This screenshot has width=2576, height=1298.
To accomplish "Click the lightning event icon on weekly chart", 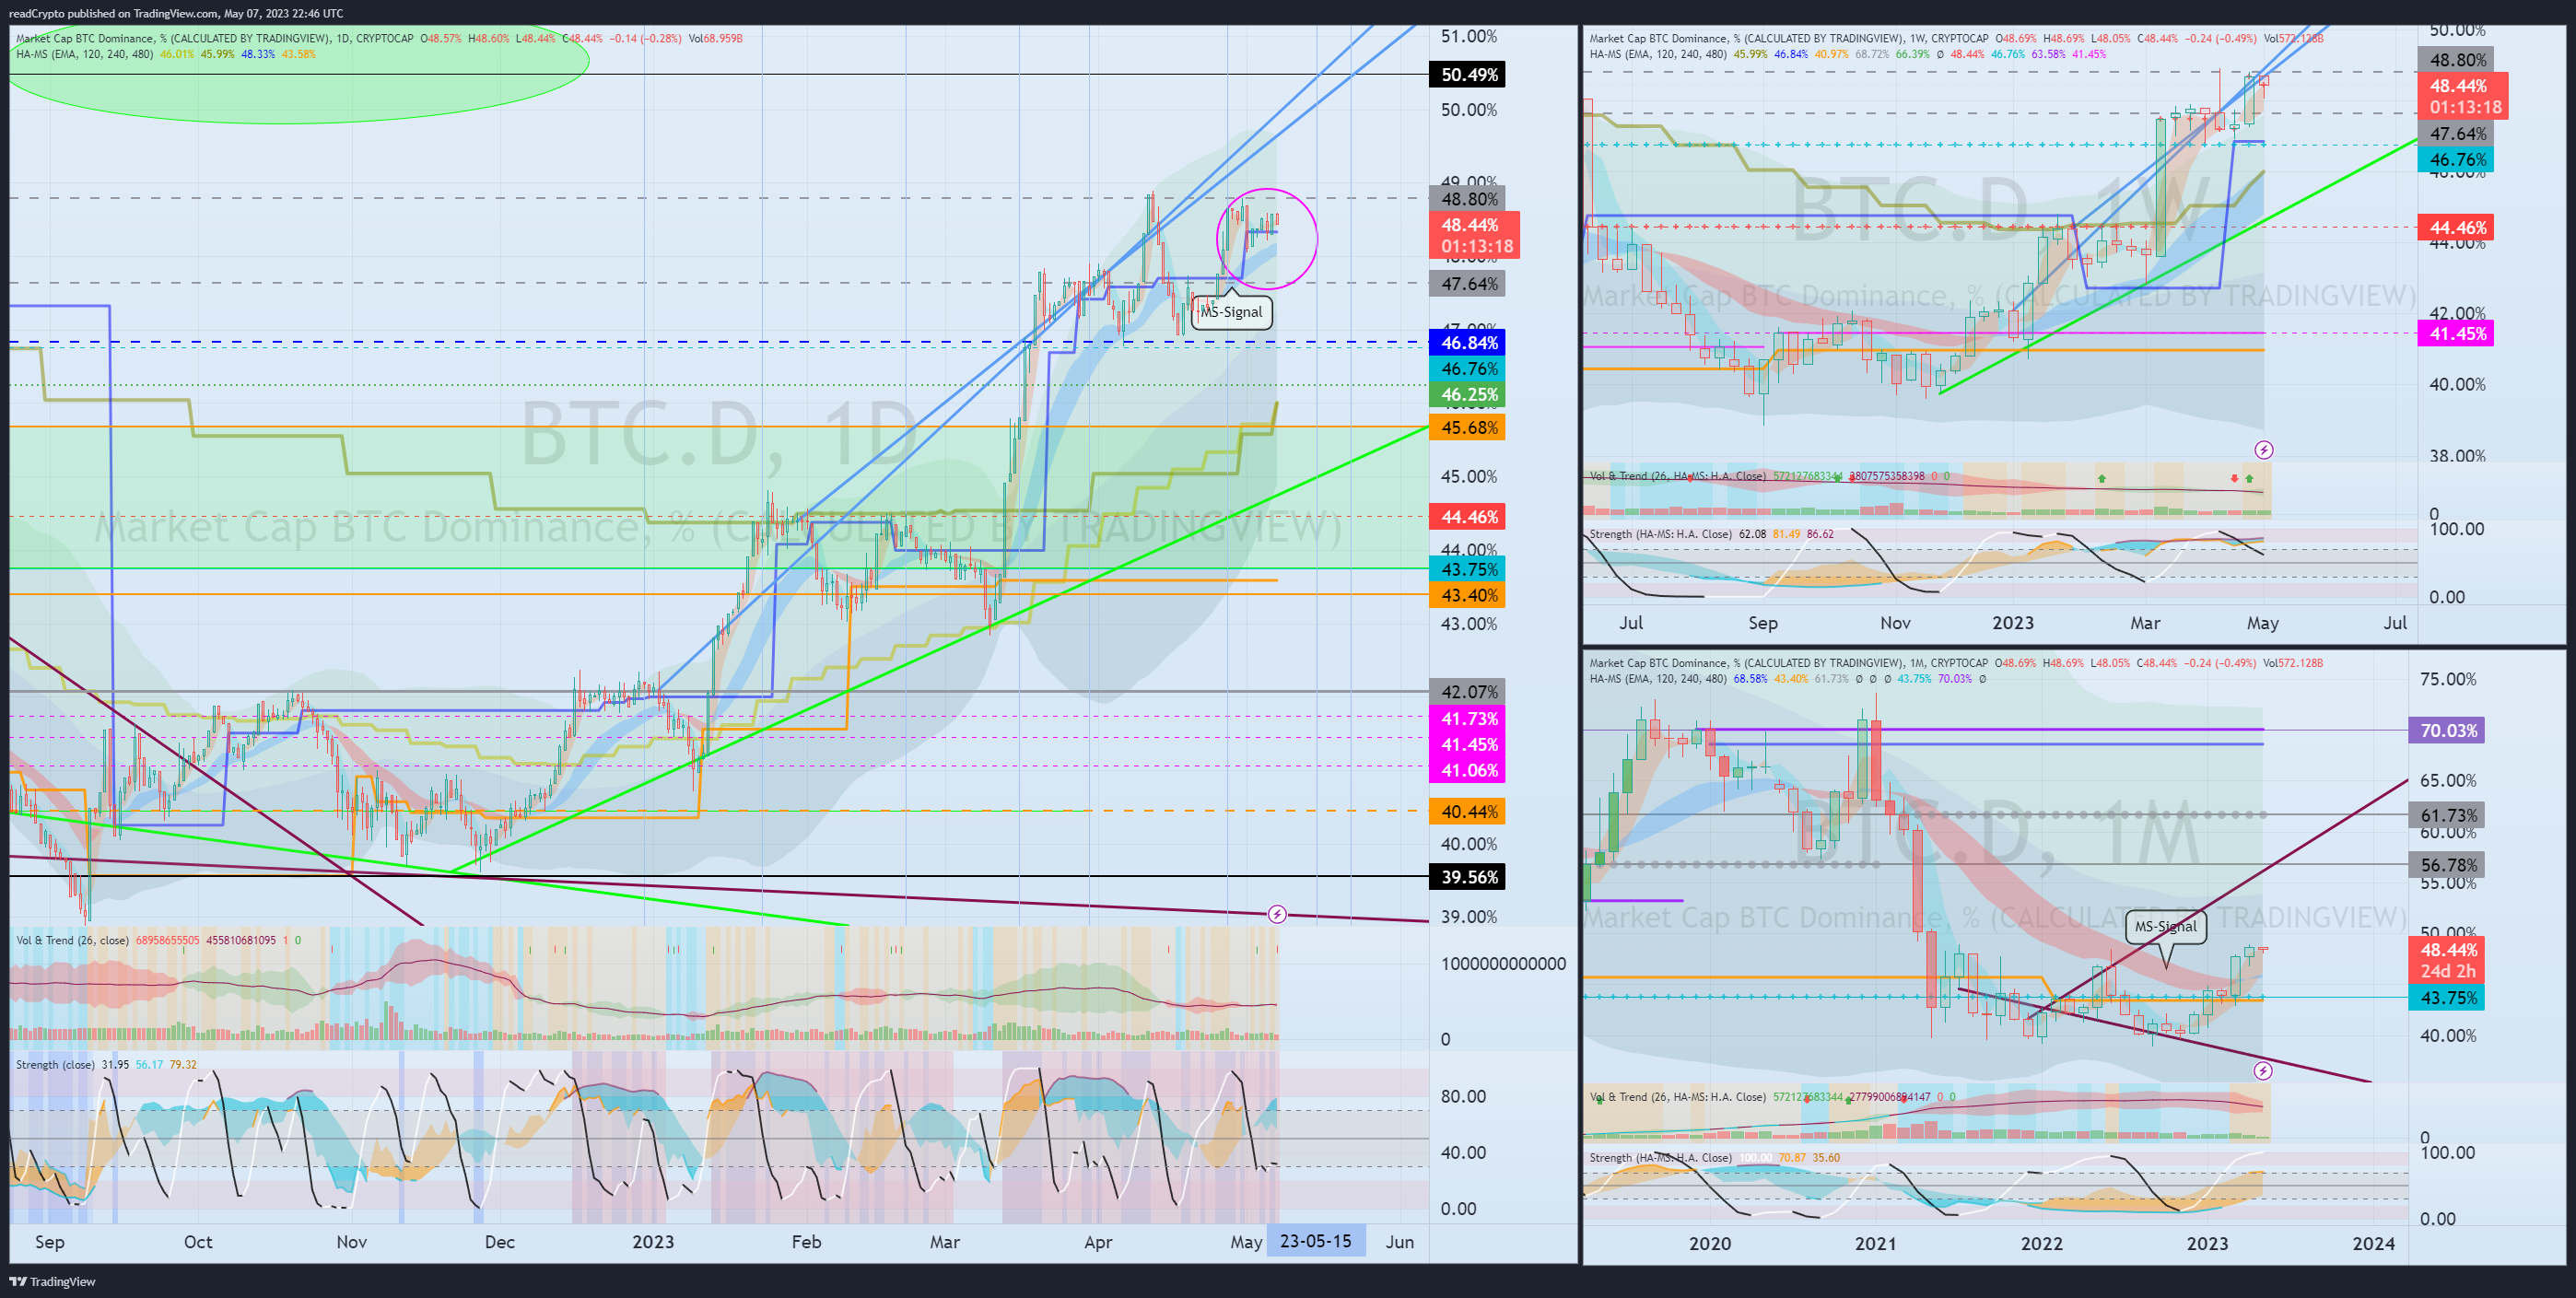I will 2264,450.
